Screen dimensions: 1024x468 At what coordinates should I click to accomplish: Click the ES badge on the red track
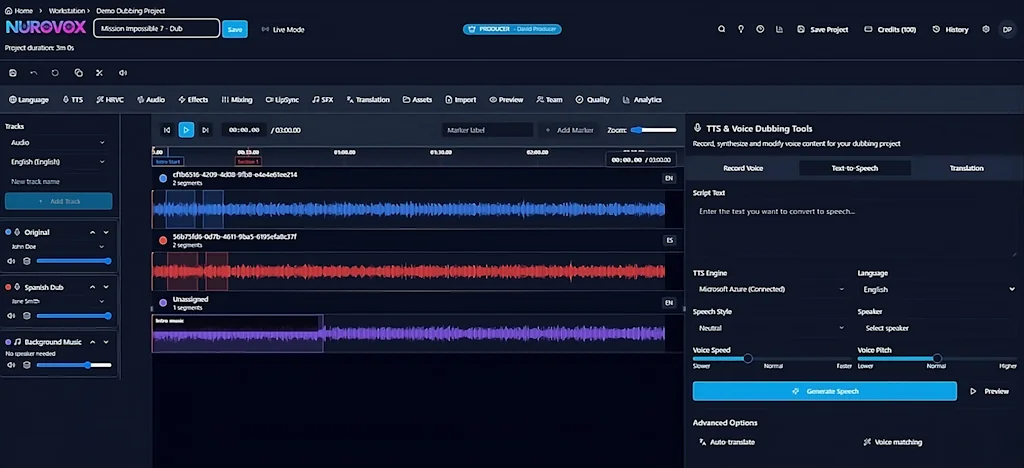[669, 240]
